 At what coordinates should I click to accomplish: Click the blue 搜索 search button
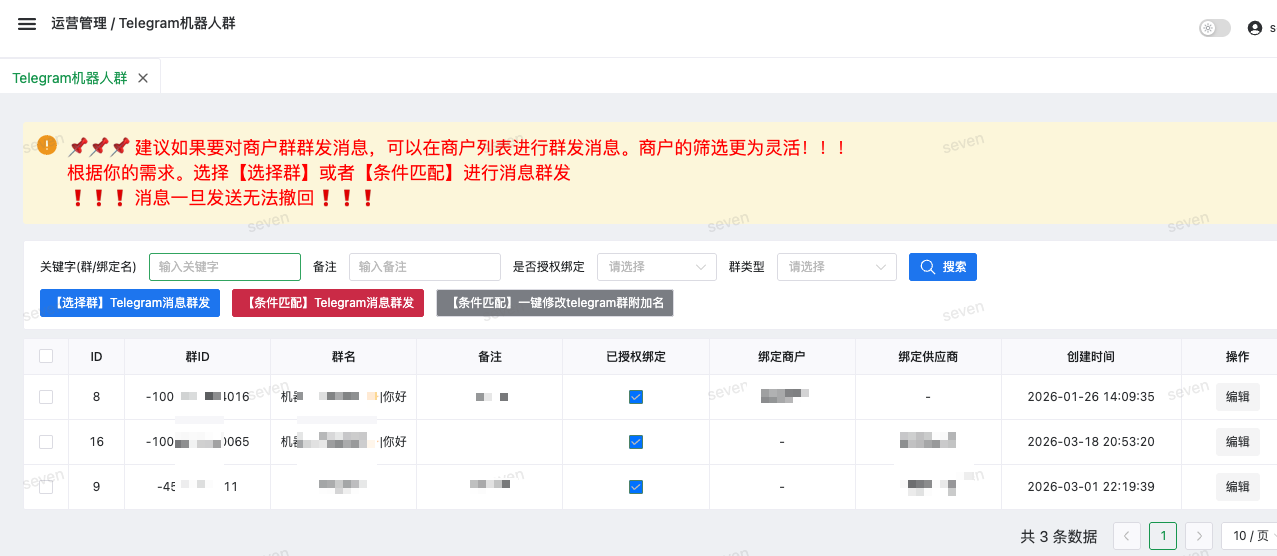click(943, 267)
